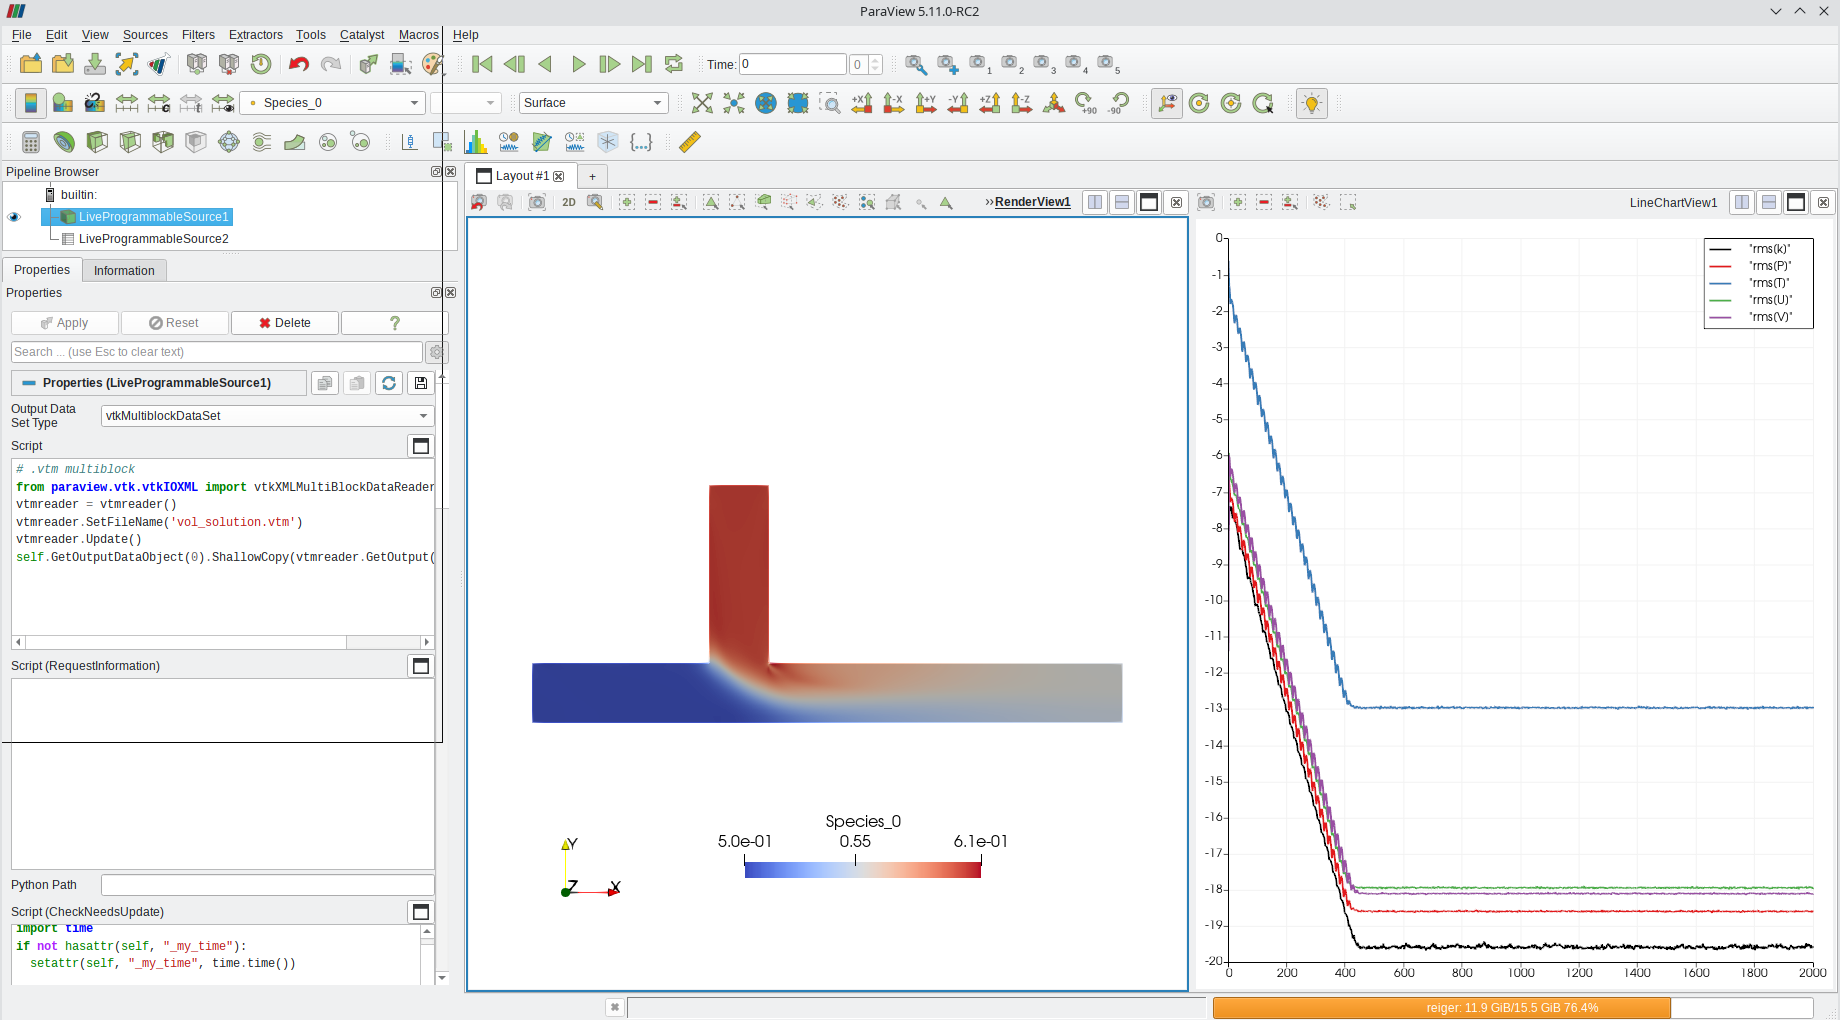Open the Surface representation dropdown
Viewport: 1840px width, 1020px height.
(x=593, y=103)
